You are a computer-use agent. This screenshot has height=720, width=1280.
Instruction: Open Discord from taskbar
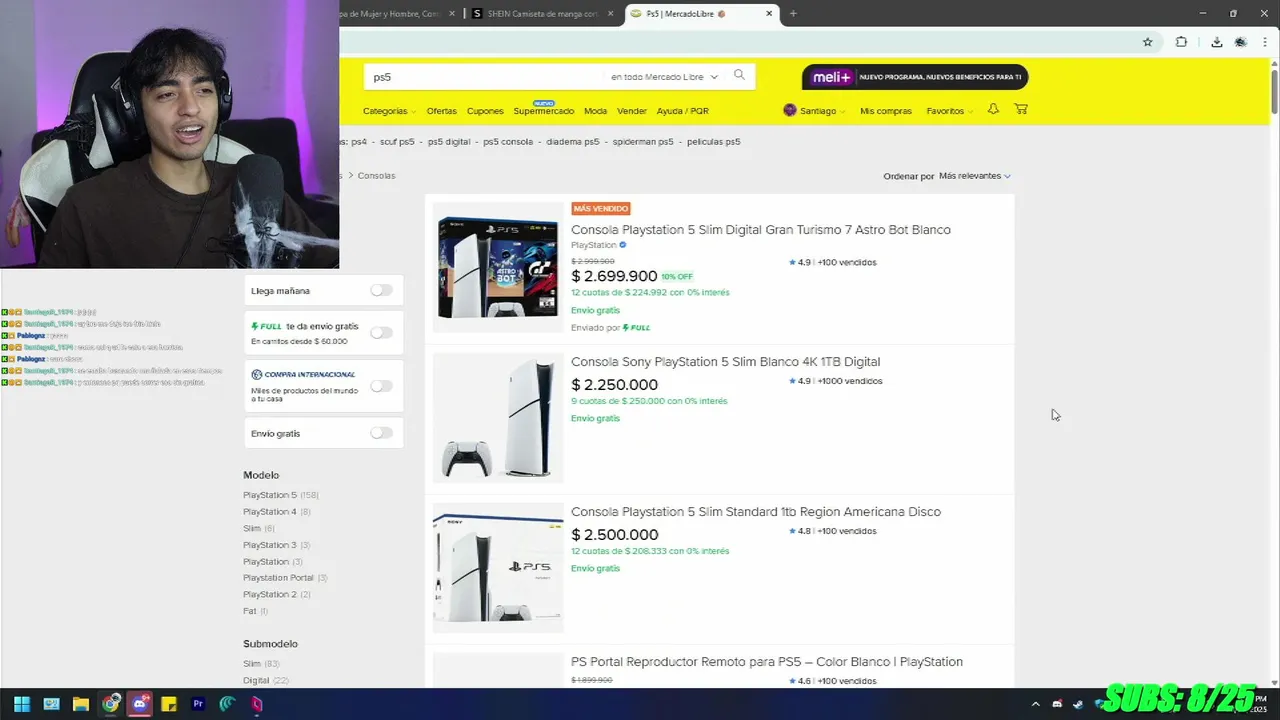(140, 704)
